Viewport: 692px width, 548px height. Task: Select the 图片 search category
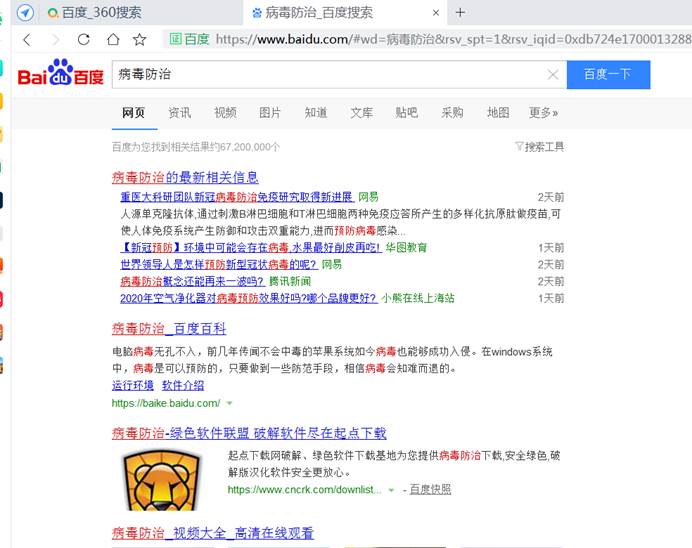pyautogui.click(x=270, y=113)
